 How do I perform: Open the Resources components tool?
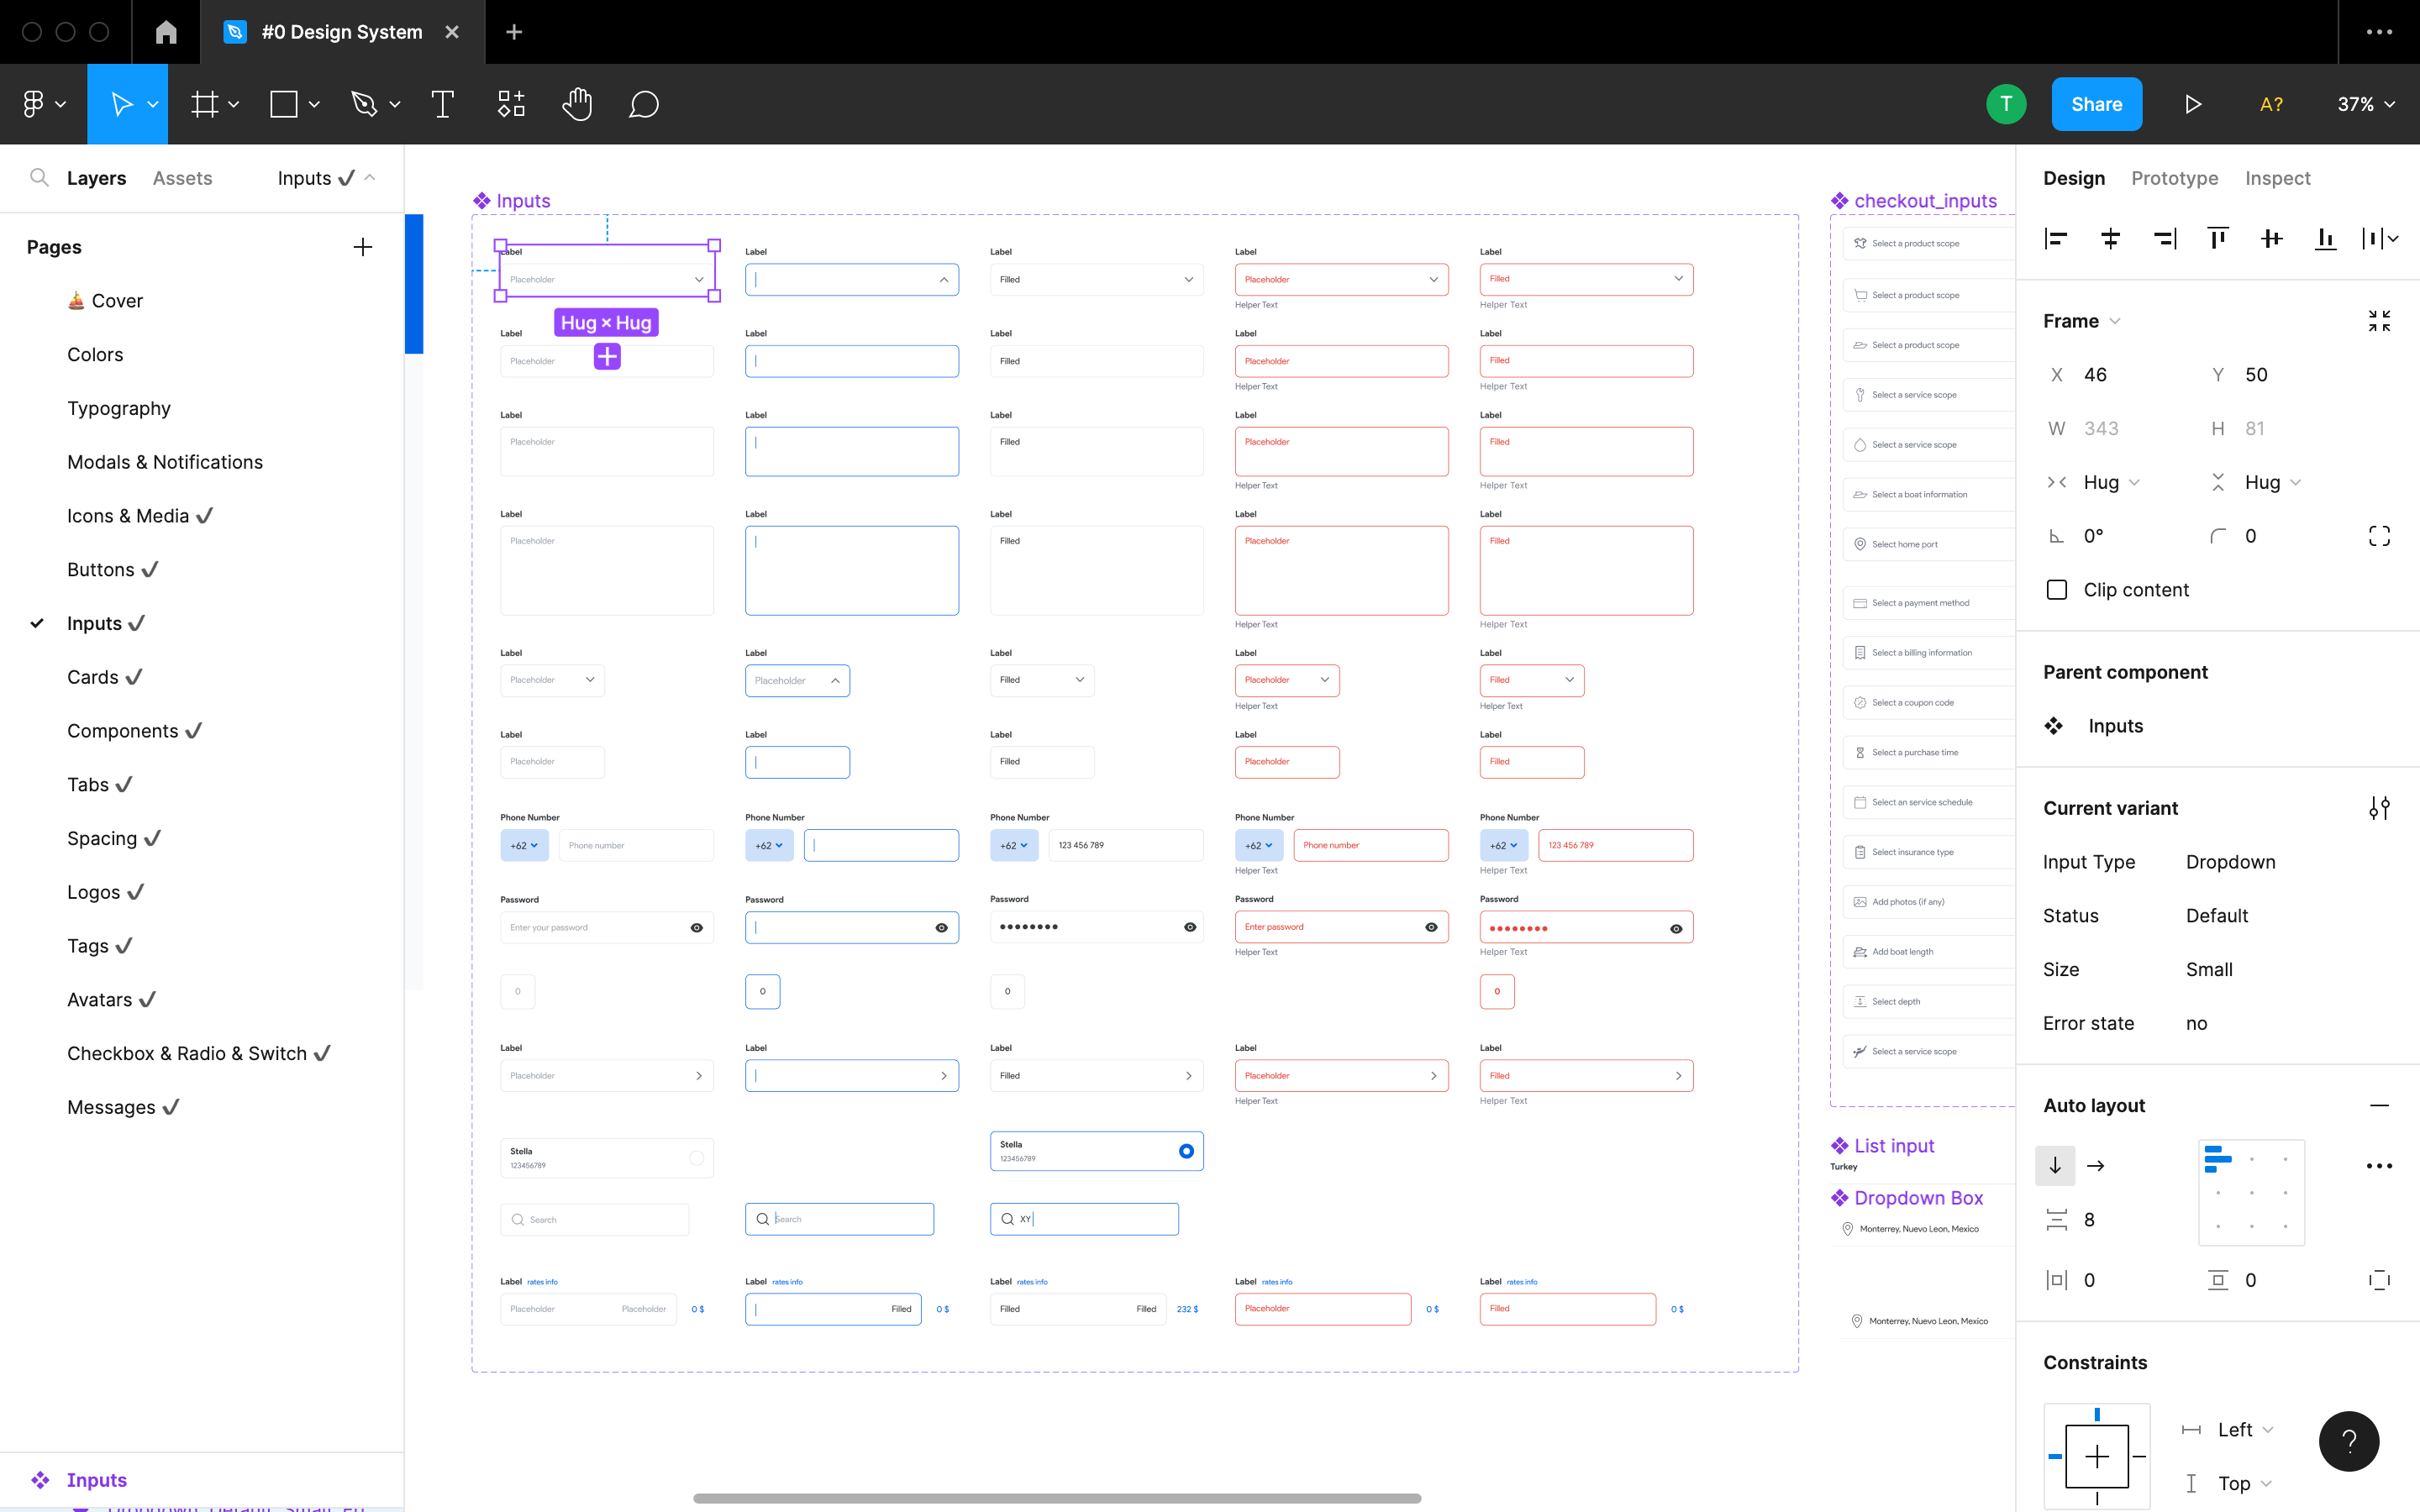click(511, 104)
